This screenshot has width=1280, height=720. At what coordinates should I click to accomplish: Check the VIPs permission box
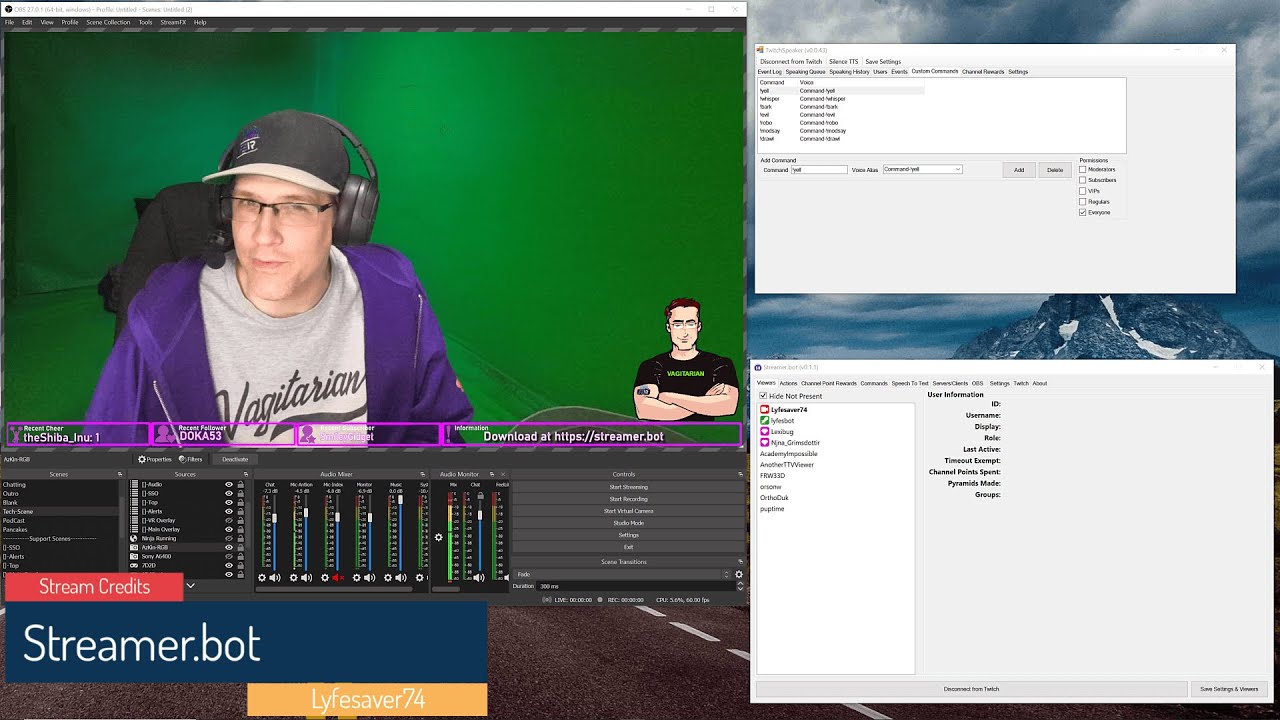(1082, 191)
